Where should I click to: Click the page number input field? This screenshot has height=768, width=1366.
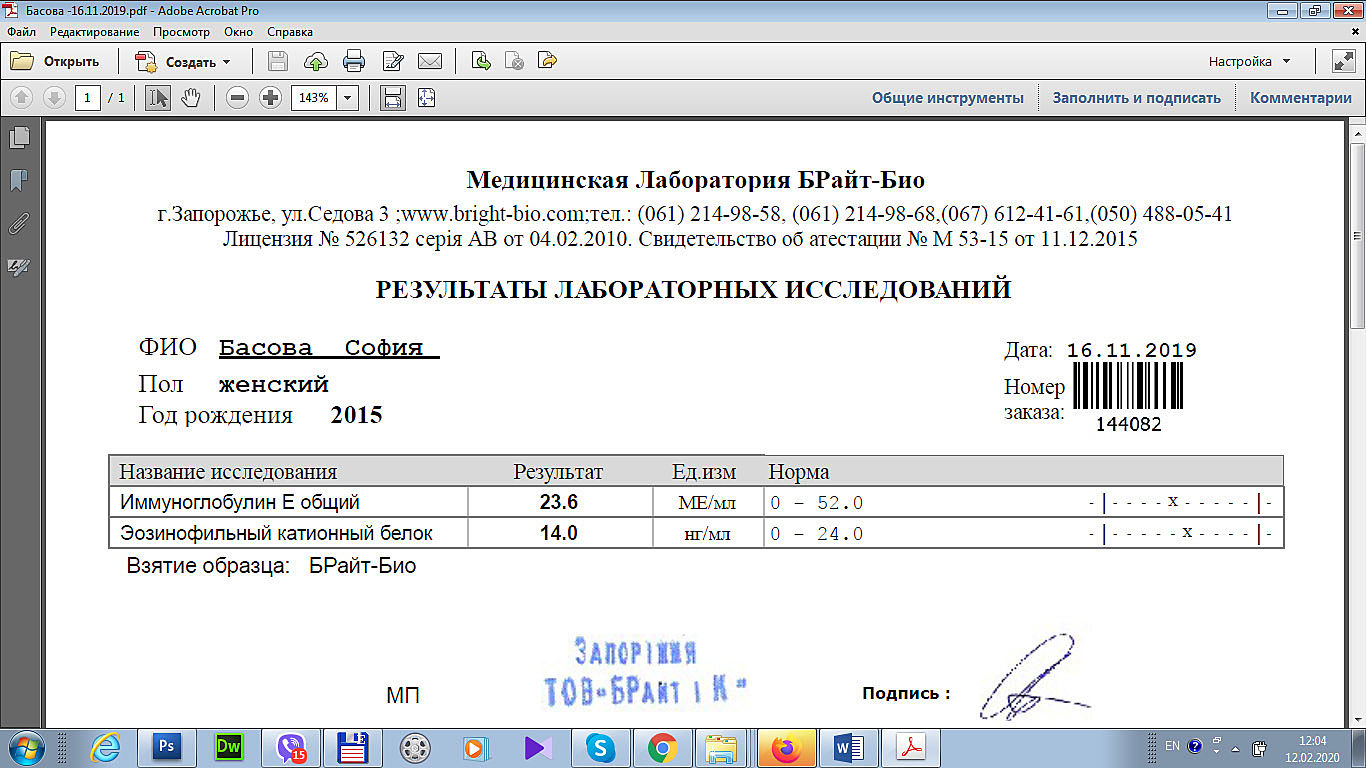[x=88, y=98]
